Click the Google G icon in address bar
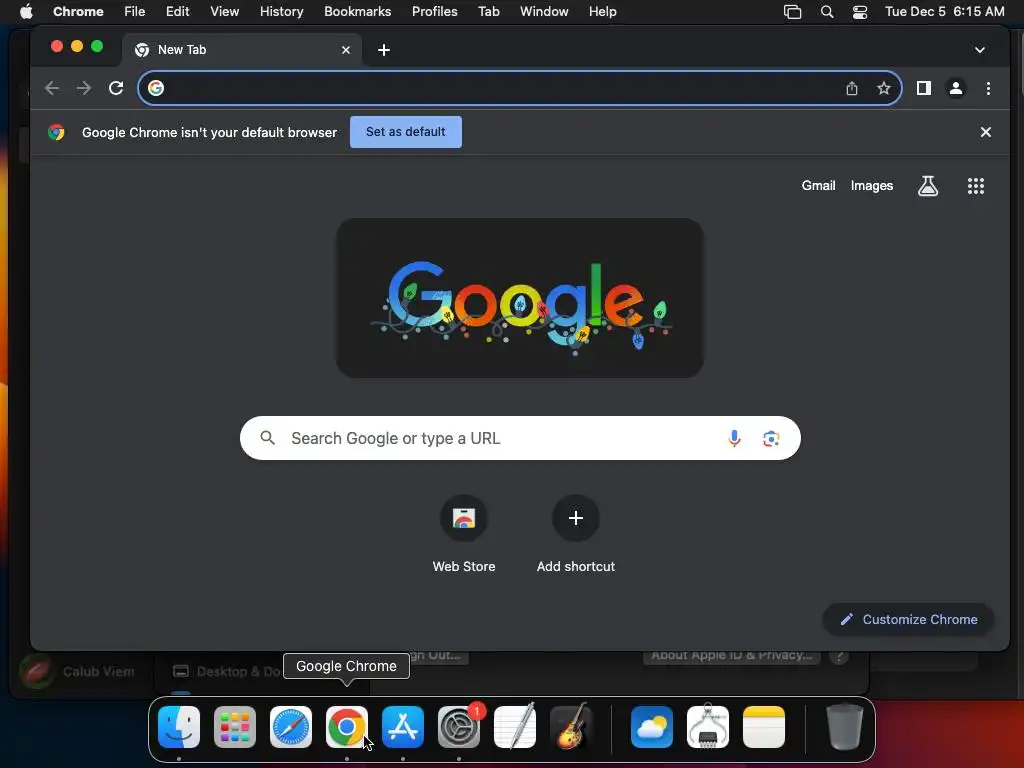 click(155, 88)
